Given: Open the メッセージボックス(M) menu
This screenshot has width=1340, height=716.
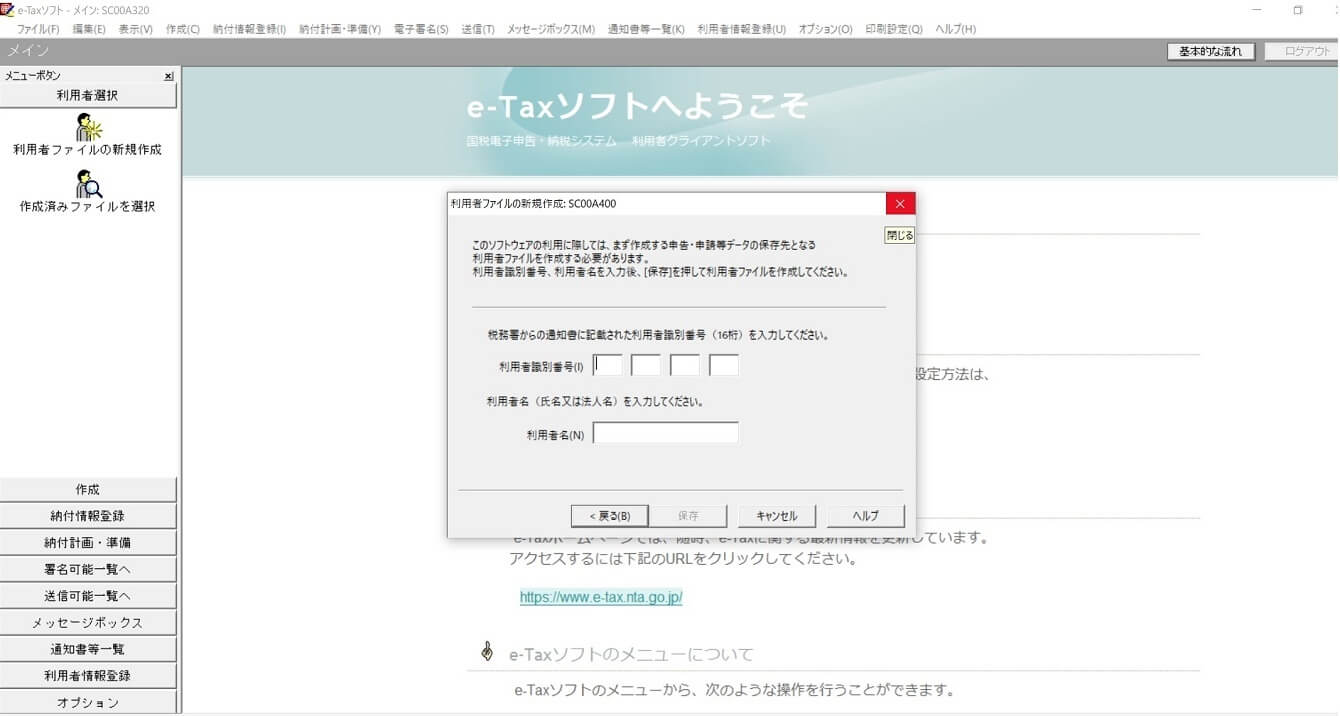Looking at the screenshot, I should (x=551, y=29).
